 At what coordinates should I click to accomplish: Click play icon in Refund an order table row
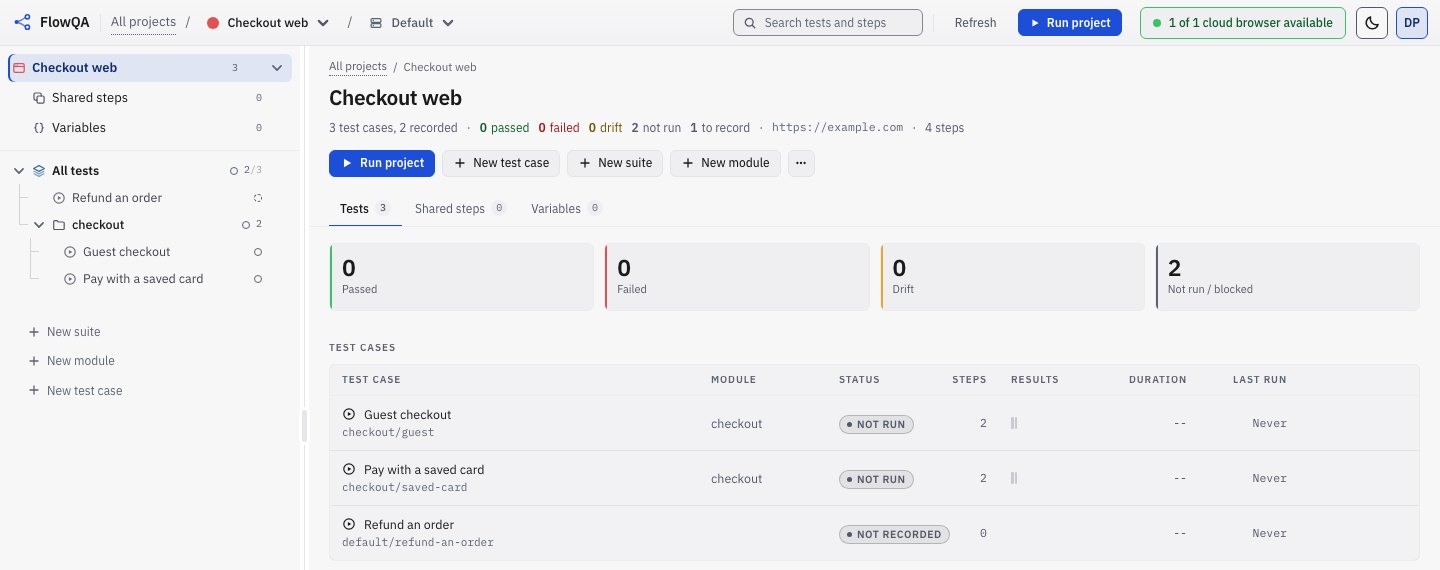(x=349, y=524)
